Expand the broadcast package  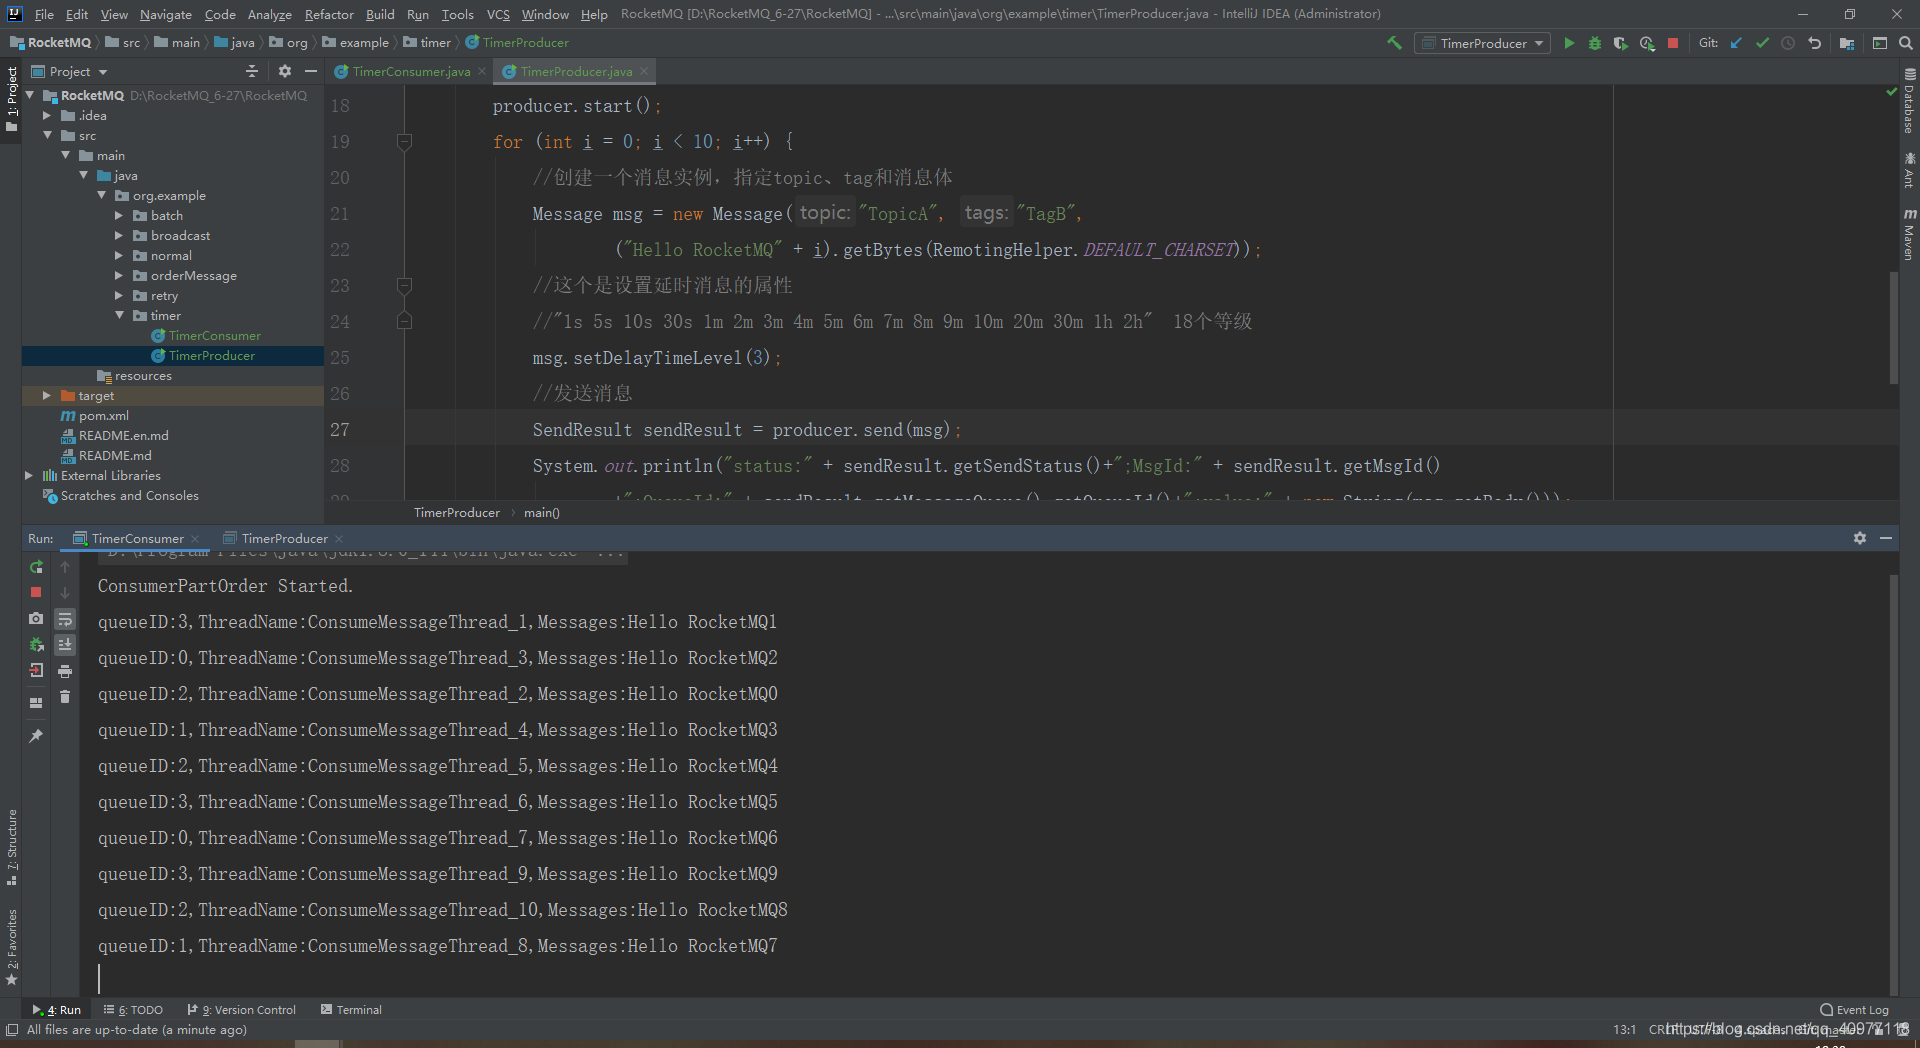click(118, 235)
